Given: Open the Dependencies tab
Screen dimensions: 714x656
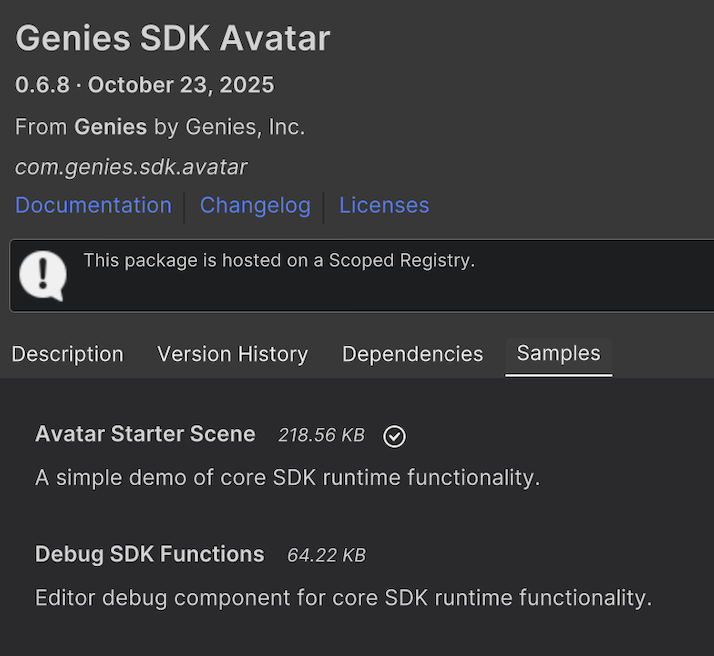Looking at the screenshot, I should pos(412,354).
